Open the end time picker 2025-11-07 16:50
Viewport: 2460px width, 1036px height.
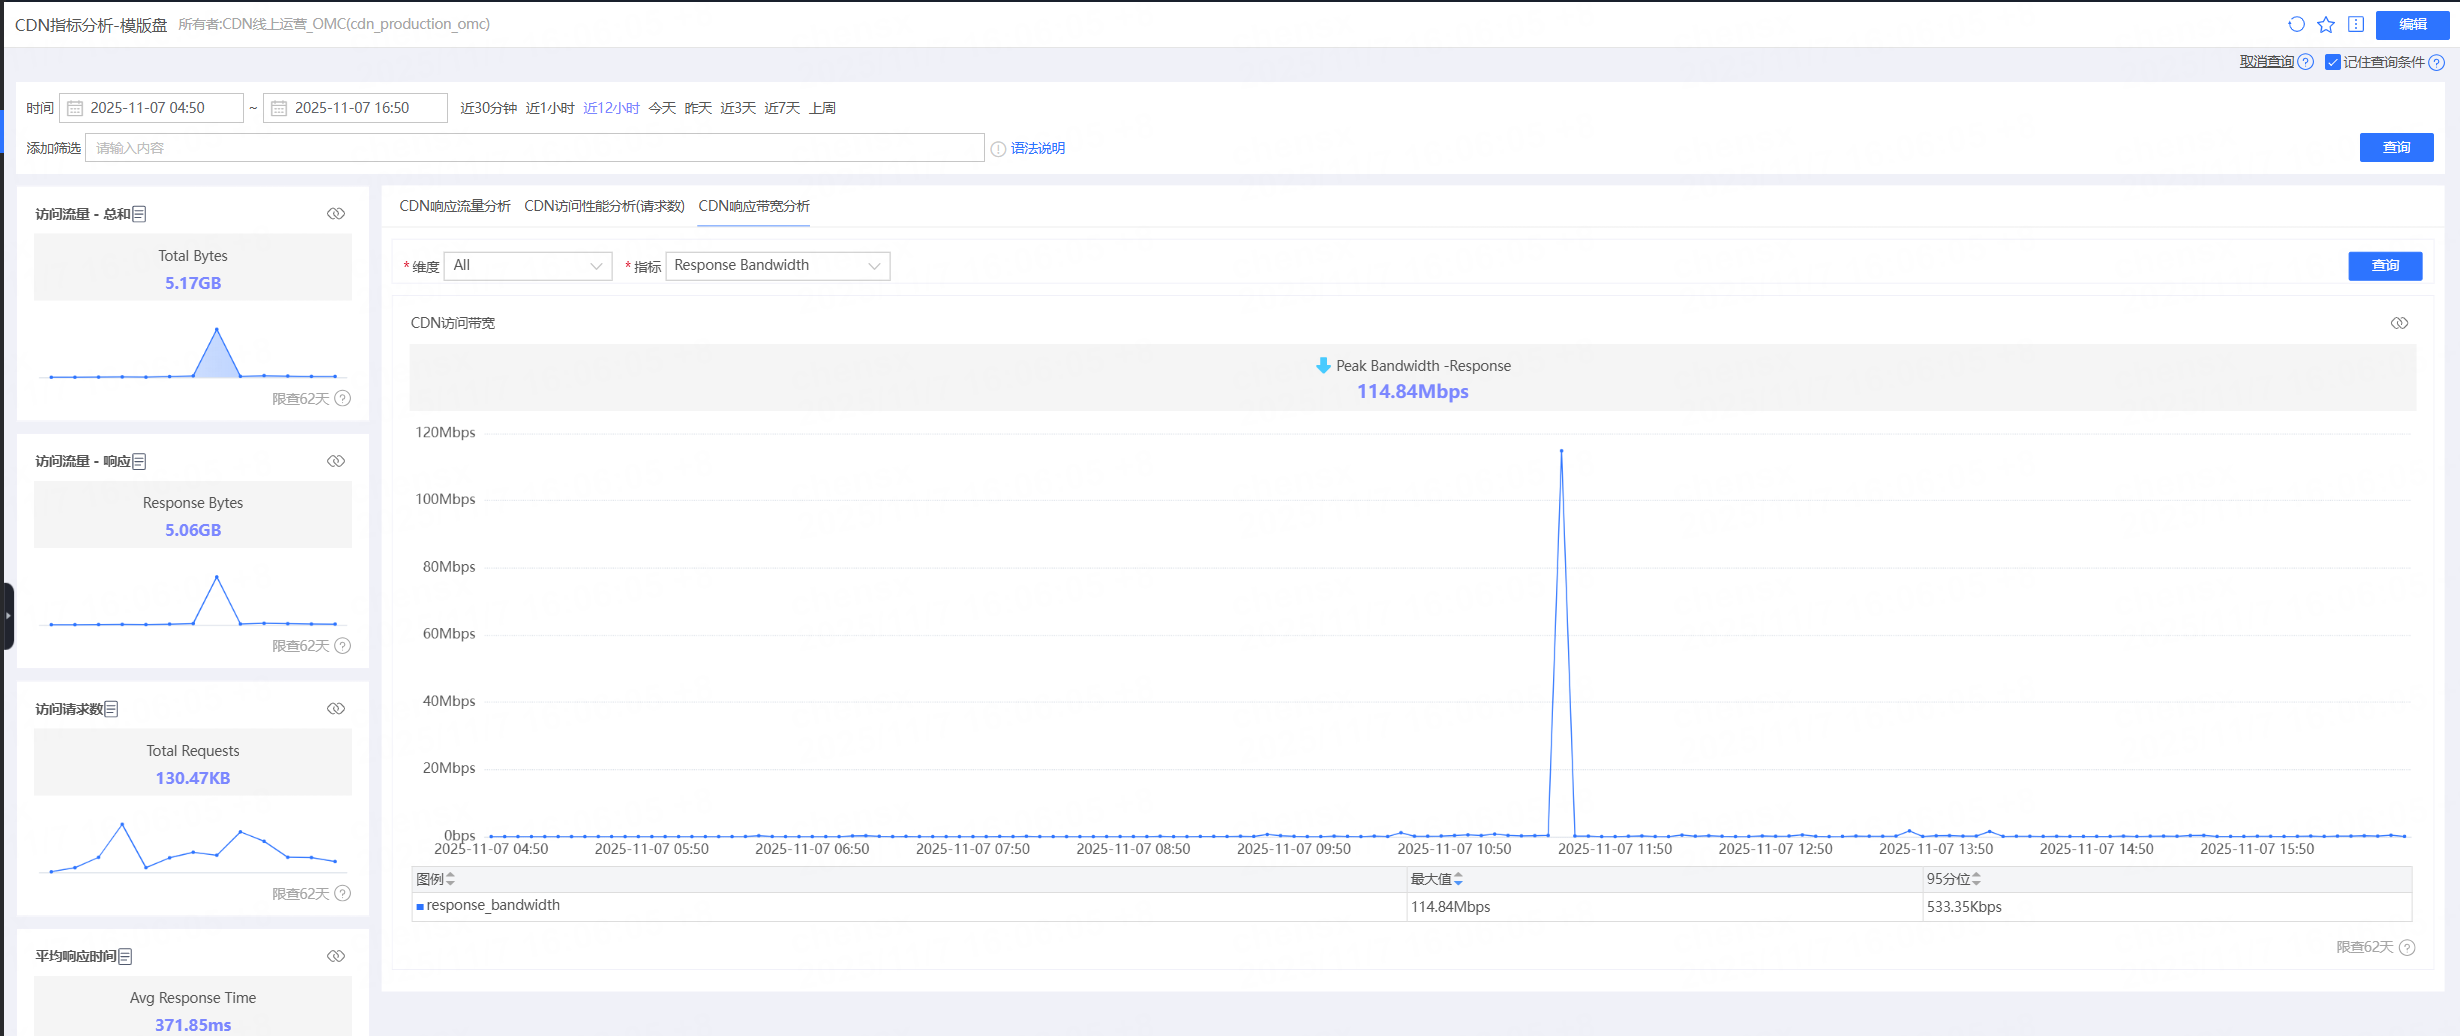click(355, 108)
